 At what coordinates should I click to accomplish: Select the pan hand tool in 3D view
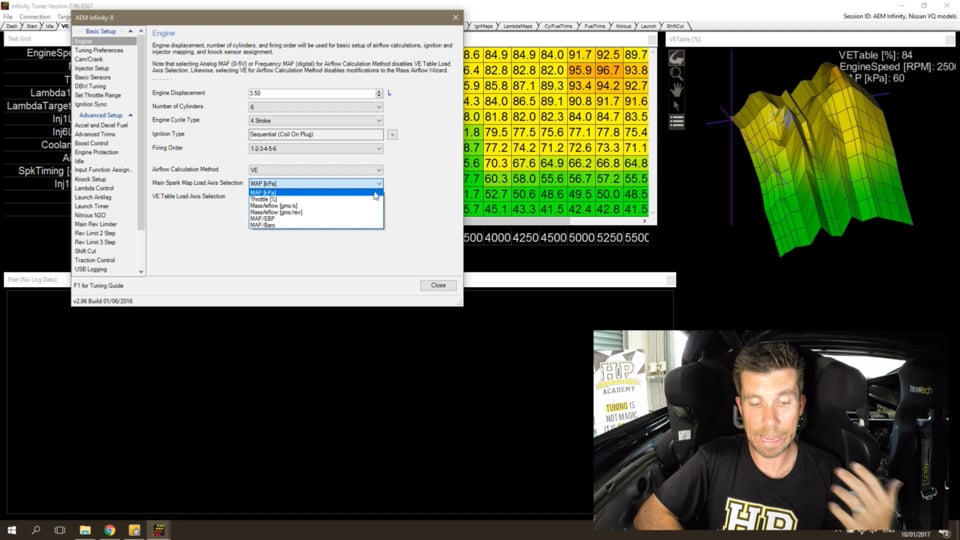677,89
